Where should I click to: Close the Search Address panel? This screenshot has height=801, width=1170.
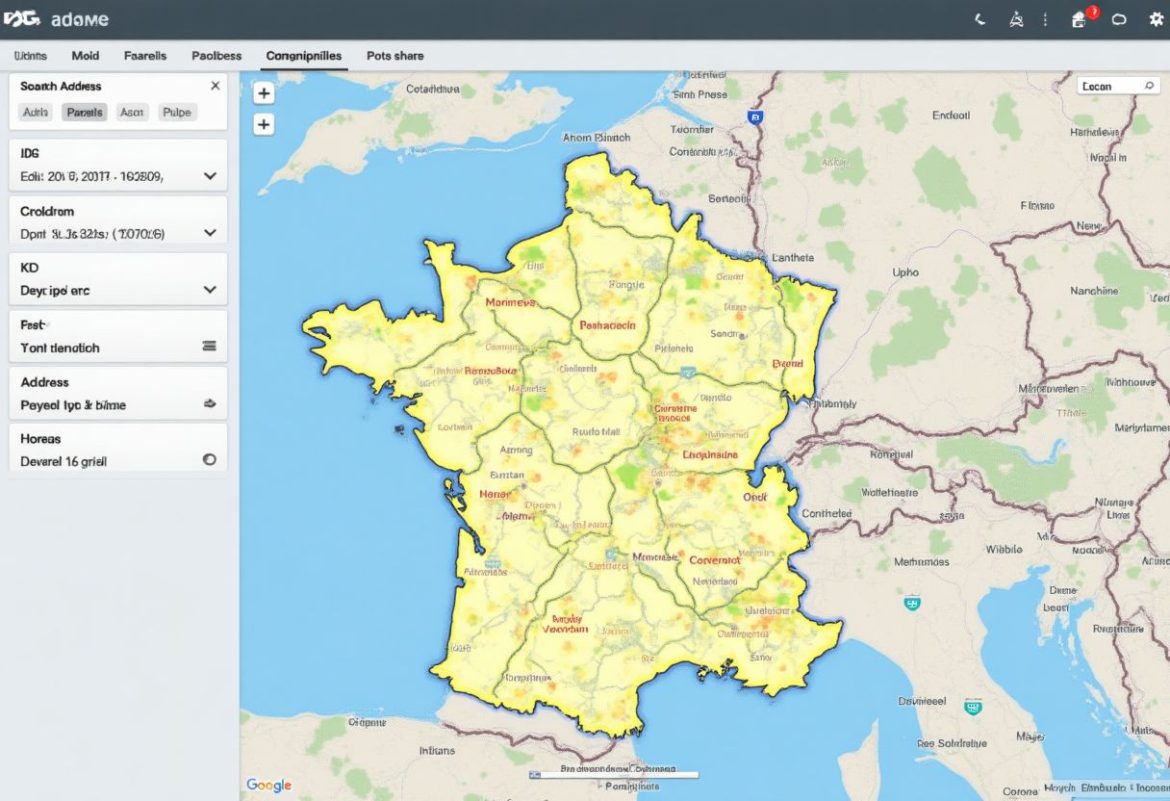pyautogui.click(x=214, y=86)
